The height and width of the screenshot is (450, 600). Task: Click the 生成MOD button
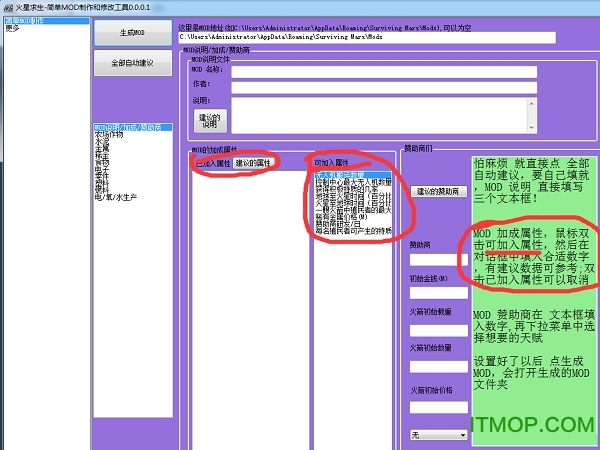(x=133, y=33)
